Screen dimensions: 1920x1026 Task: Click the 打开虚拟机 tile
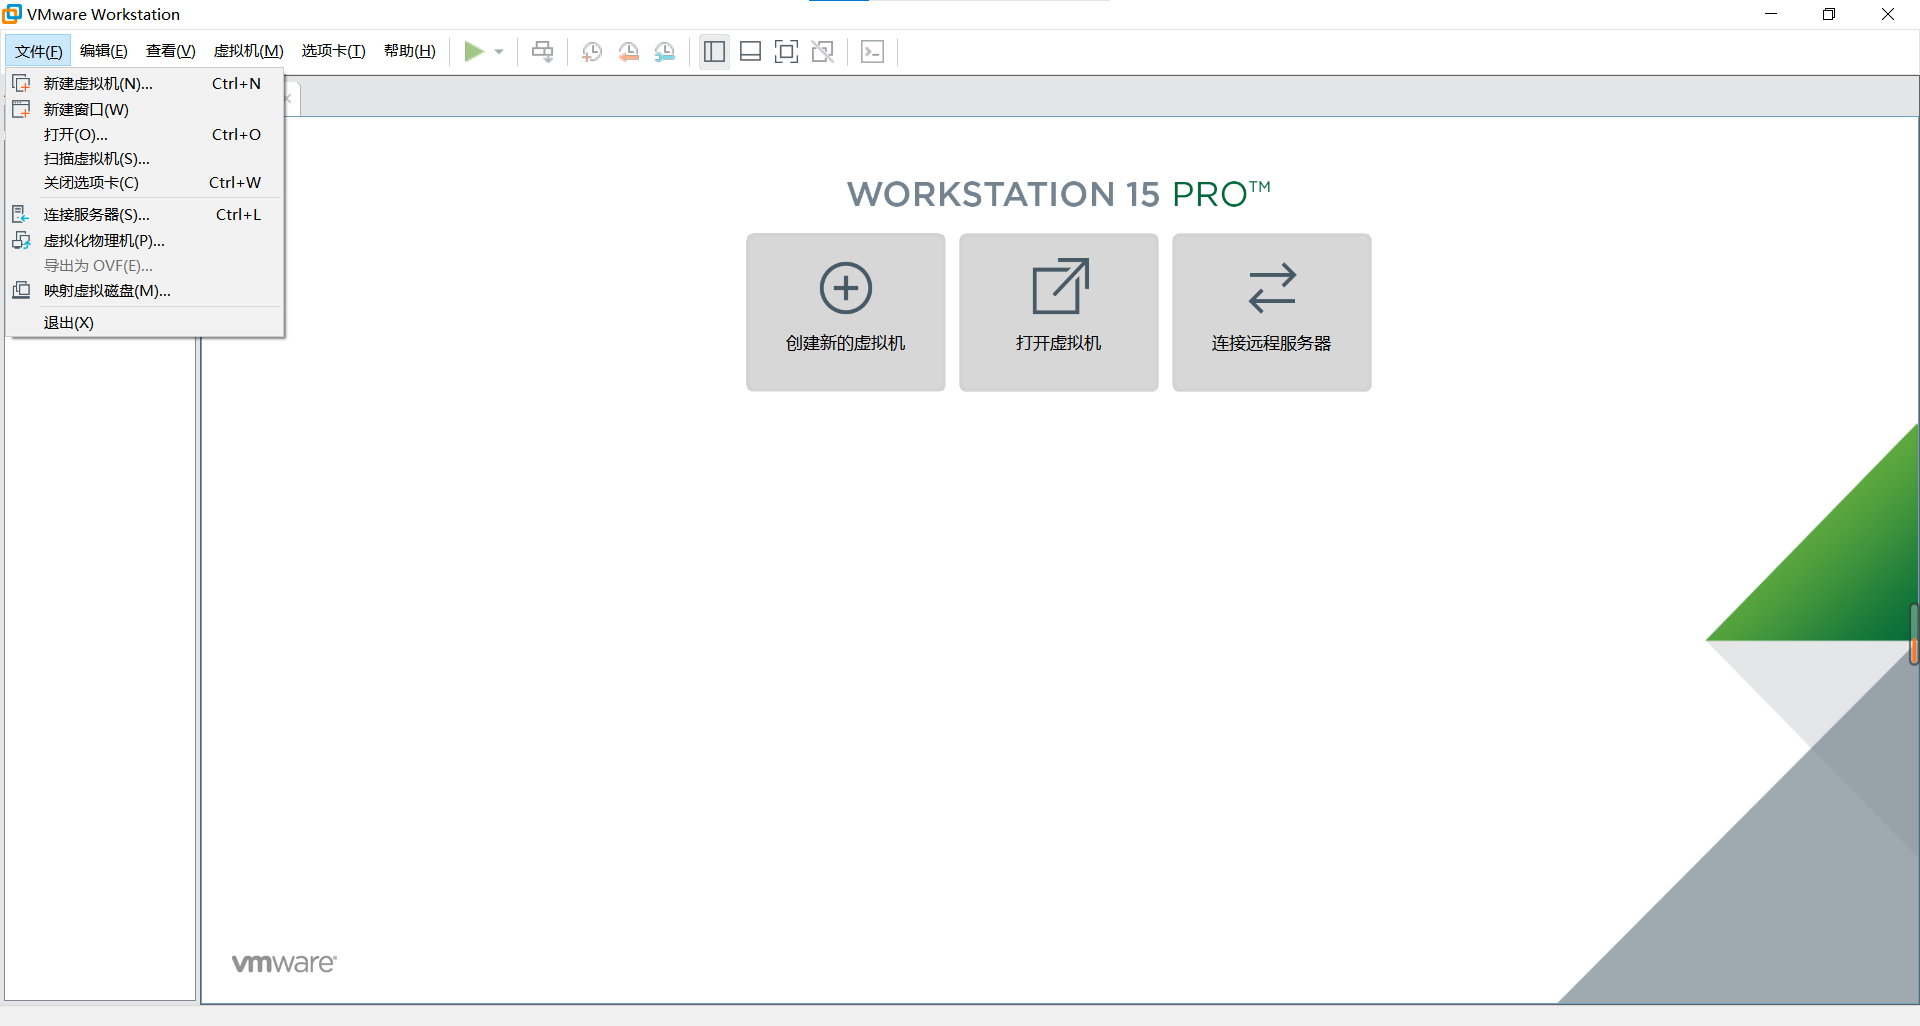point(1059,312)
